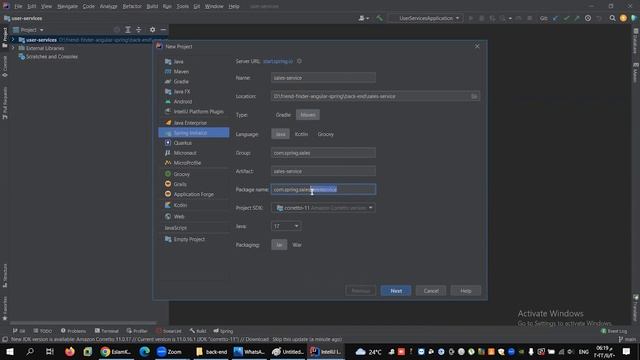The image size is (640, 360).
Task: Open Help for New Project dialog
Action: pyautogui.click(x=466, y=291)
